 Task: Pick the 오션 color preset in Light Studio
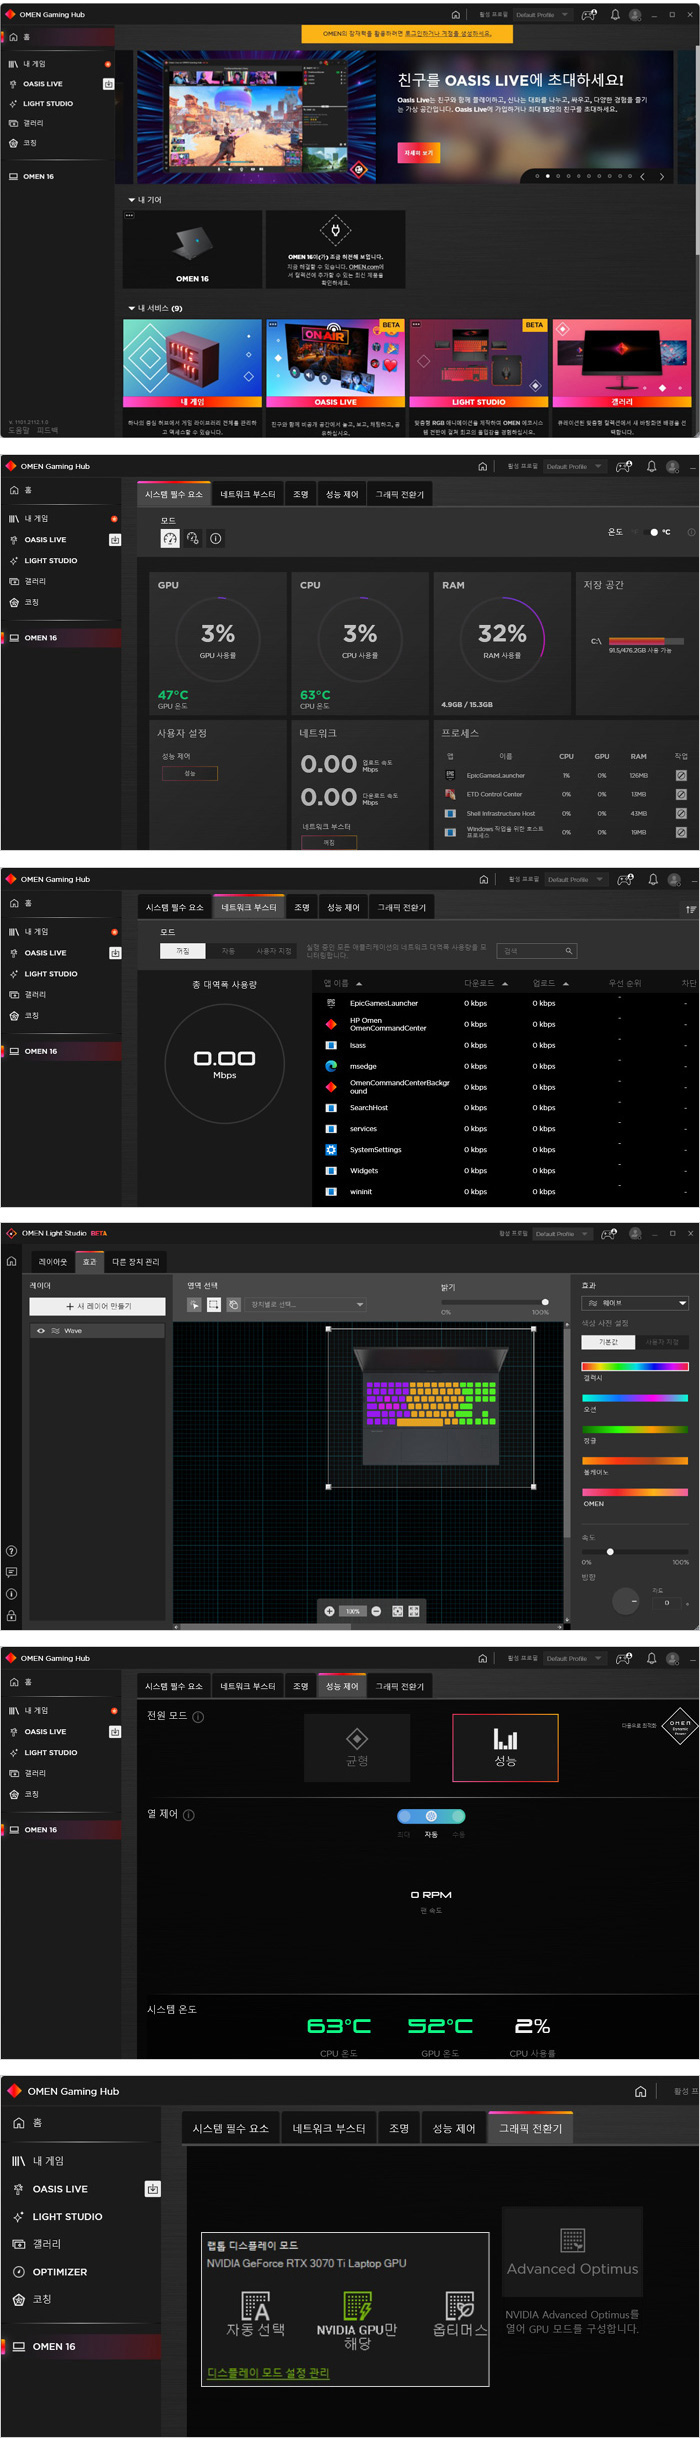pos(635,1398)
